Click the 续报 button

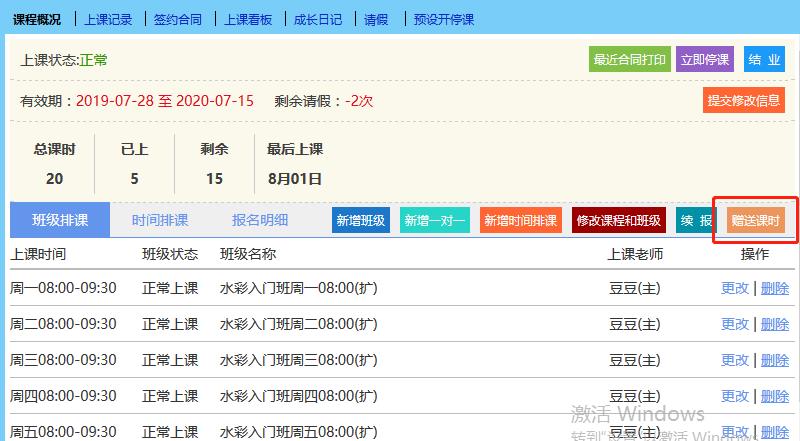696,221
